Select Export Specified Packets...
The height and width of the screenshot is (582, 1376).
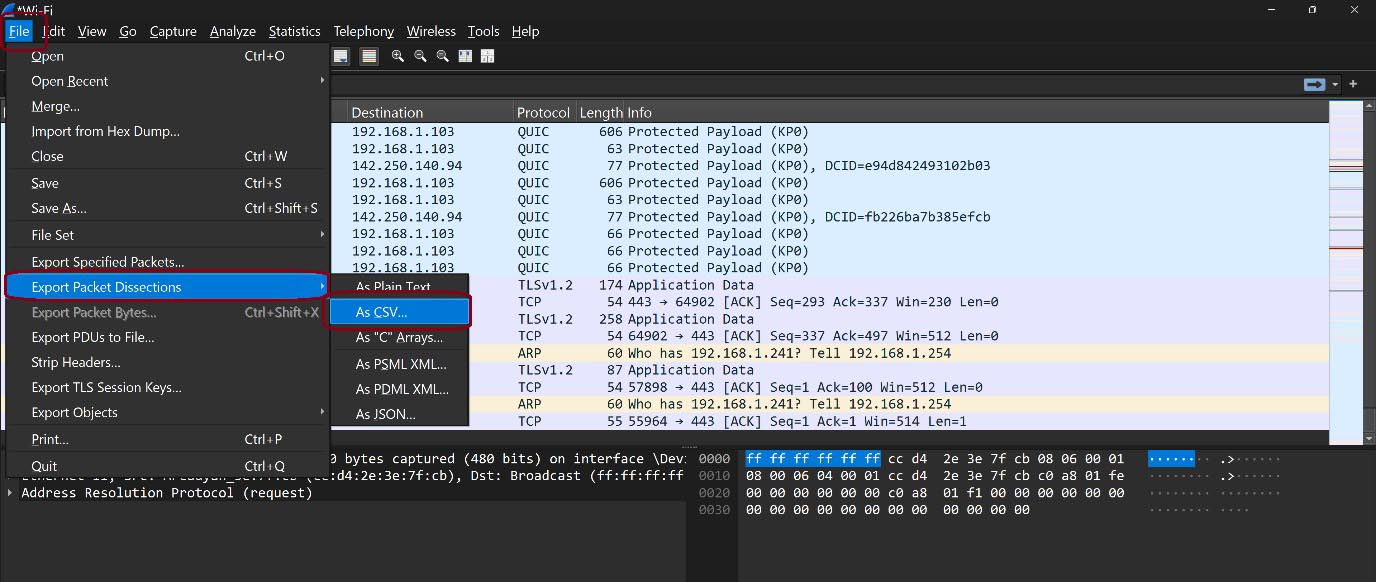(168, 262)
